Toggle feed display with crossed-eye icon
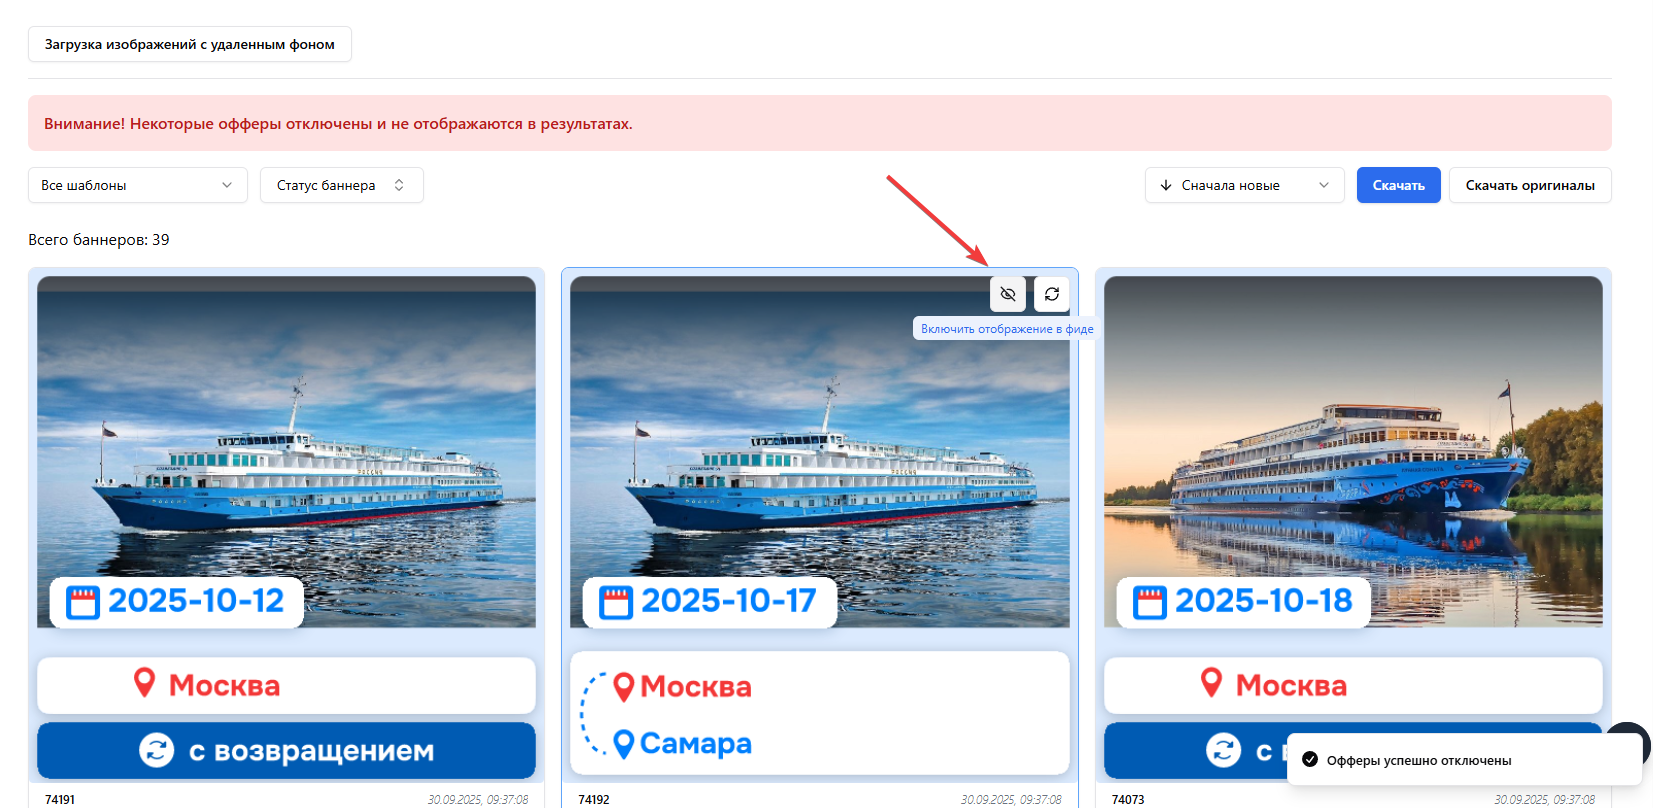Image resolution: width=1653 pixels, height=808 pixels. click(1008, 294)
